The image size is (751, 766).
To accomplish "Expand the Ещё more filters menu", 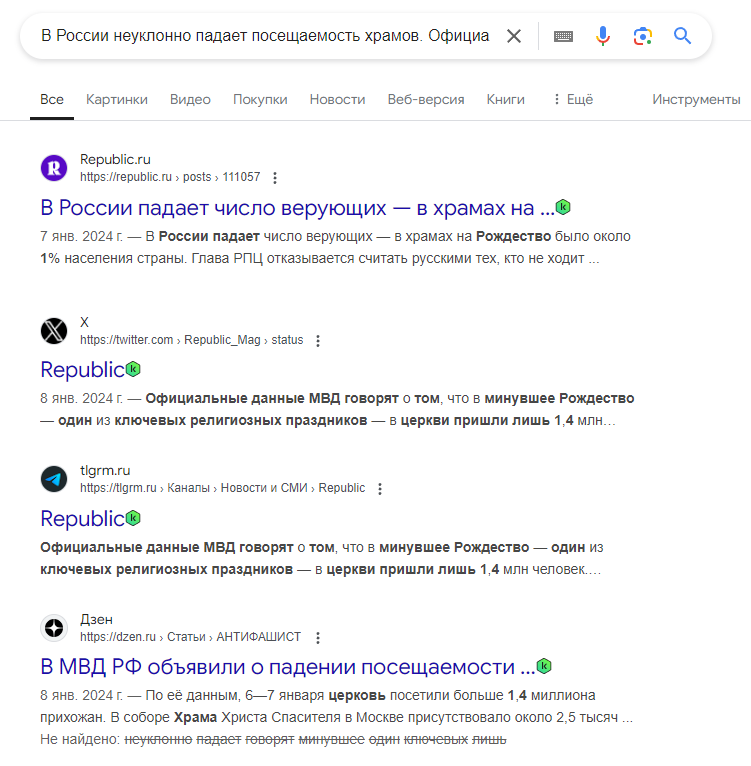I will click(573, 100).
